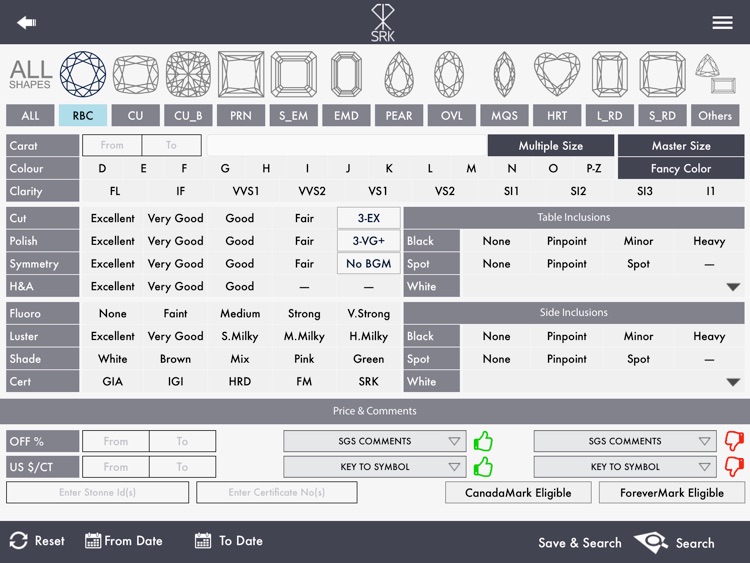Open the right Key to Symbol dropdown
750x563 pixels.
(625, 467)
